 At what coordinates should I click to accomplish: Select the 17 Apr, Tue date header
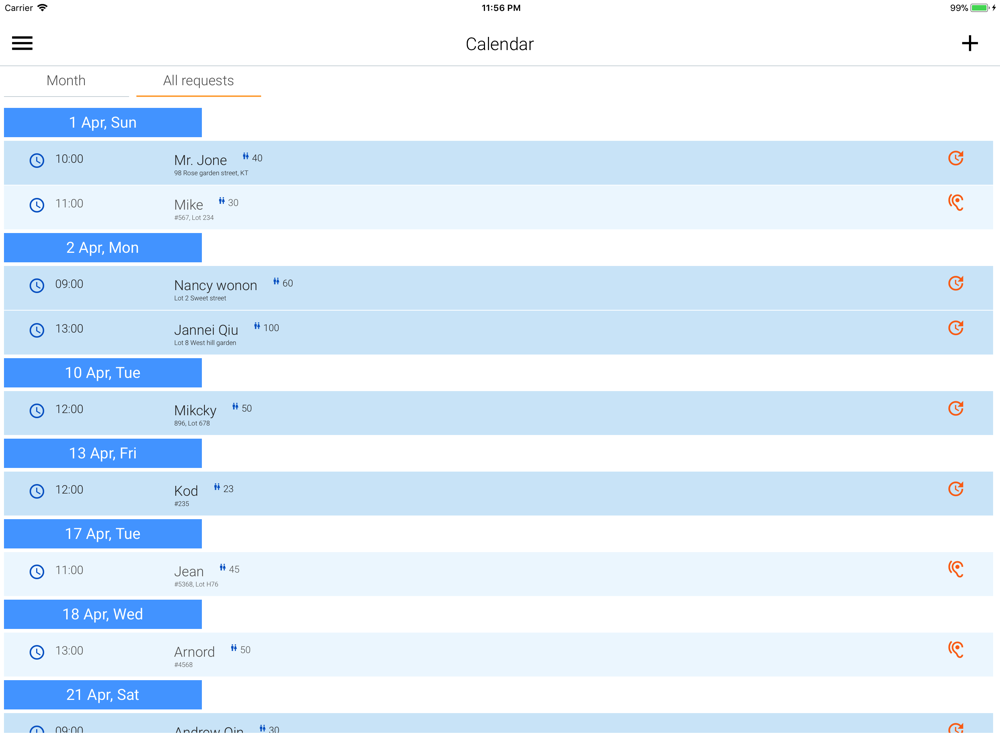click(x=103, y=534)
